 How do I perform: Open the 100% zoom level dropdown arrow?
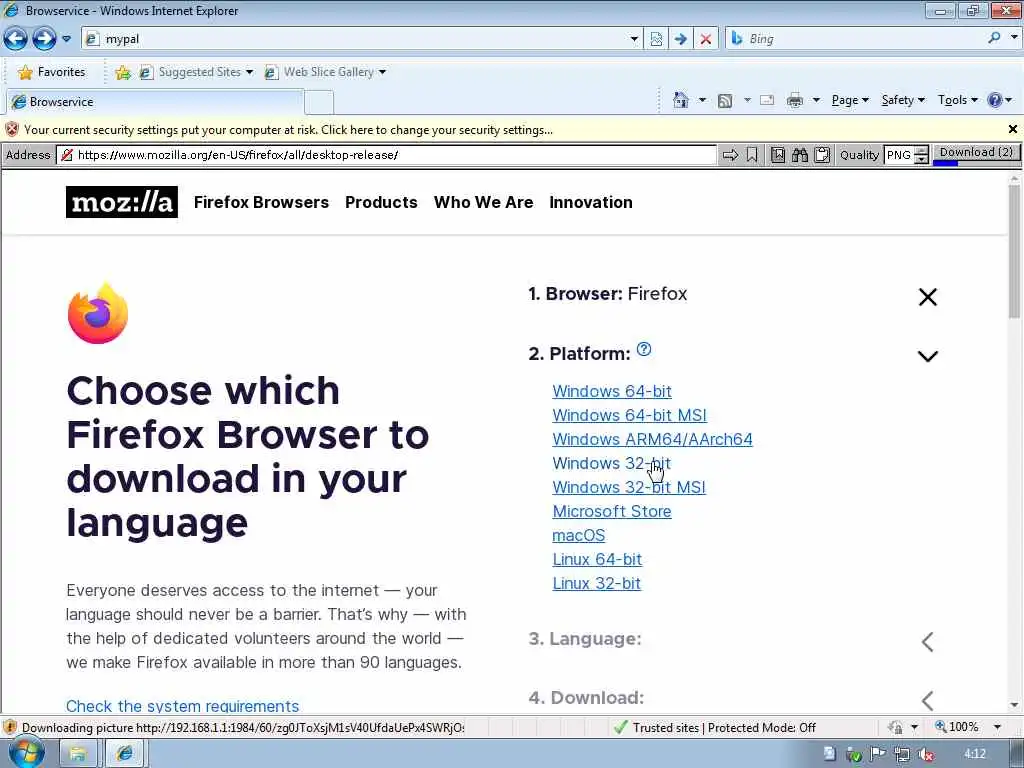point(997,727)
